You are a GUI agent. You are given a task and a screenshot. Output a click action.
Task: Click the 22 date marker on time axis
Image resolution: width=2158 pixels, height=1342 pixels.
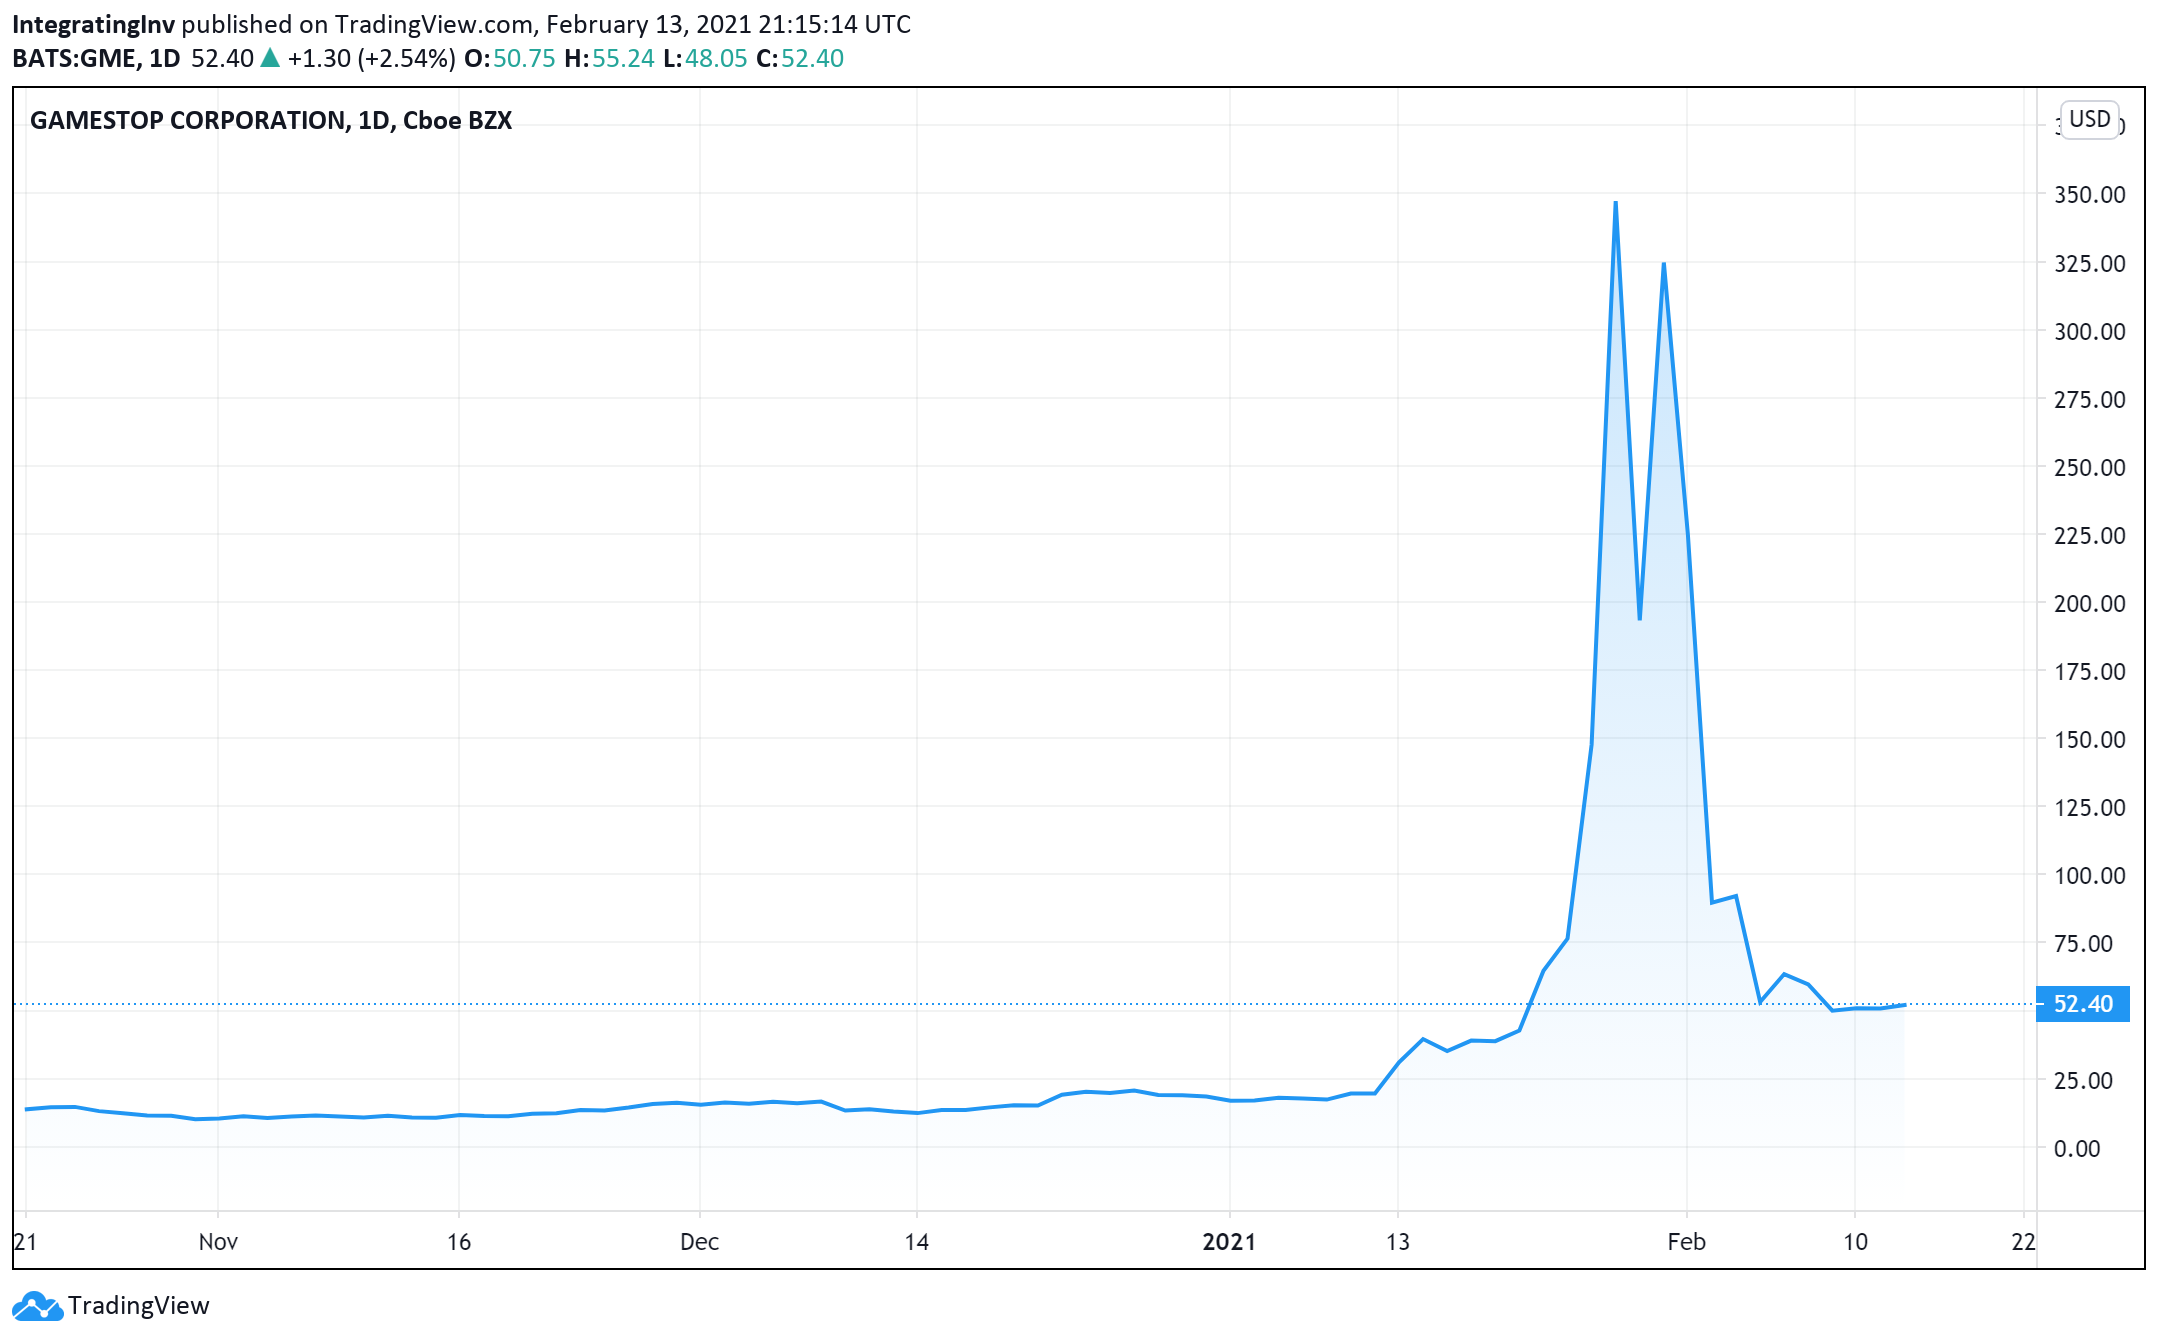pos(2023,1242)
